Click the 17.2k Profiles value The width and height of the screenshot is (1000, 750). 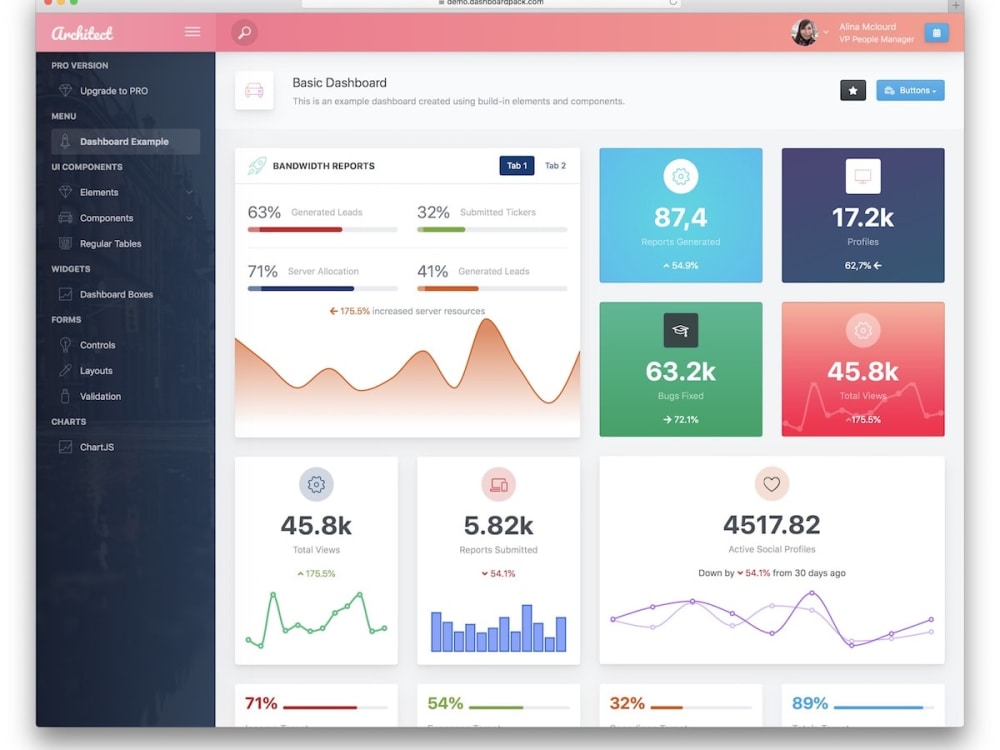coord(863,217)
